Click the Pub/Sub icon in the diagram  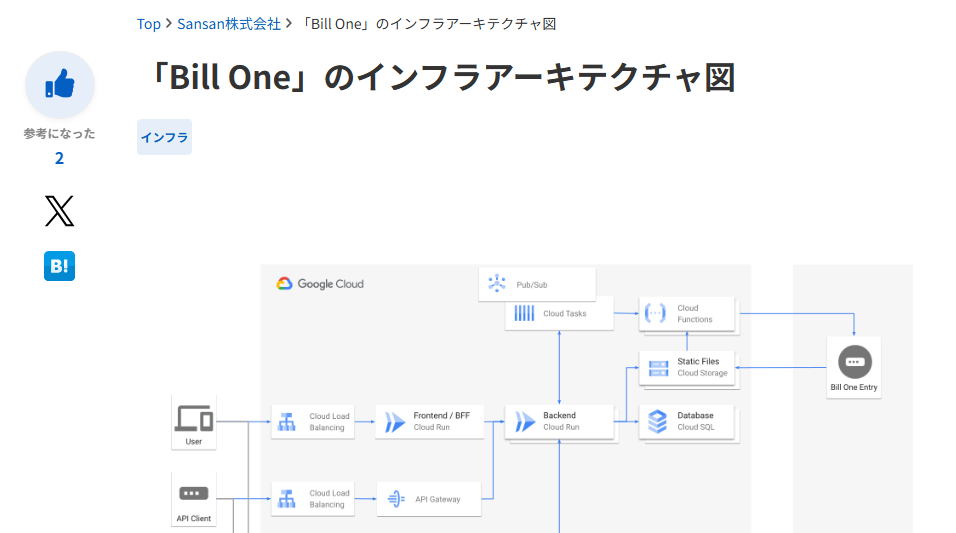click(x=497, y=284)
